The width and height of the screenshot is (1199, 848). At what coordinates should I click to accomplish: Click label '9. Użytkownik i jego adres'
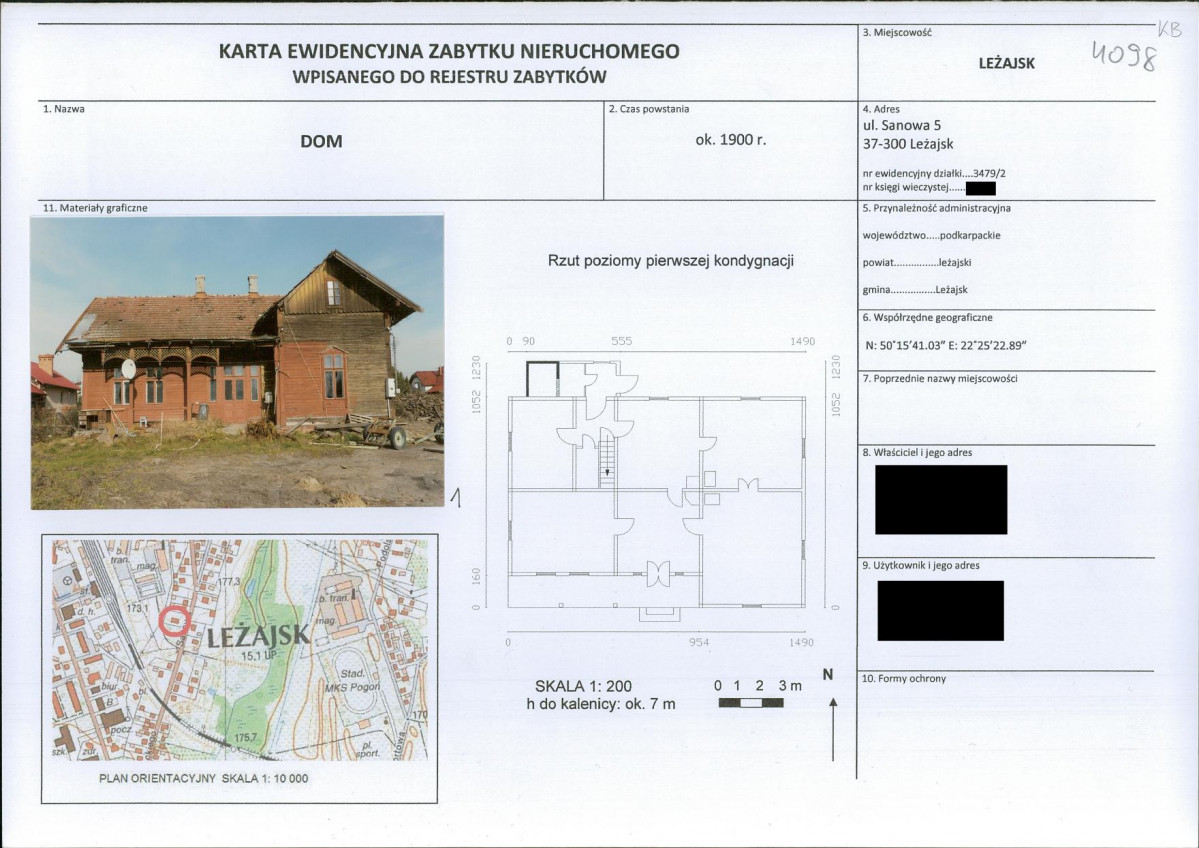(x=921, y=566)
